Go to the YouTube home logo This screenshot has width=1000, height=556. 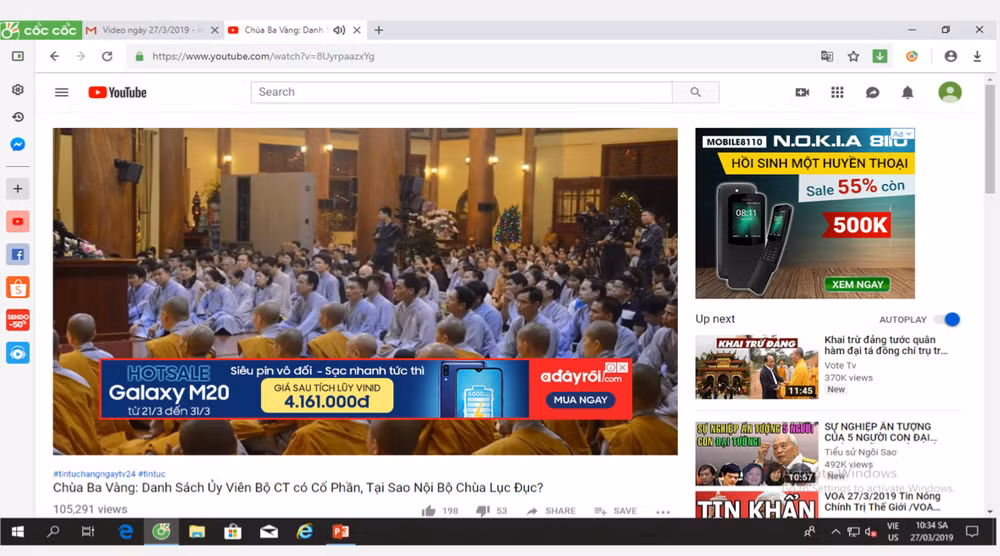click(117, 92)
